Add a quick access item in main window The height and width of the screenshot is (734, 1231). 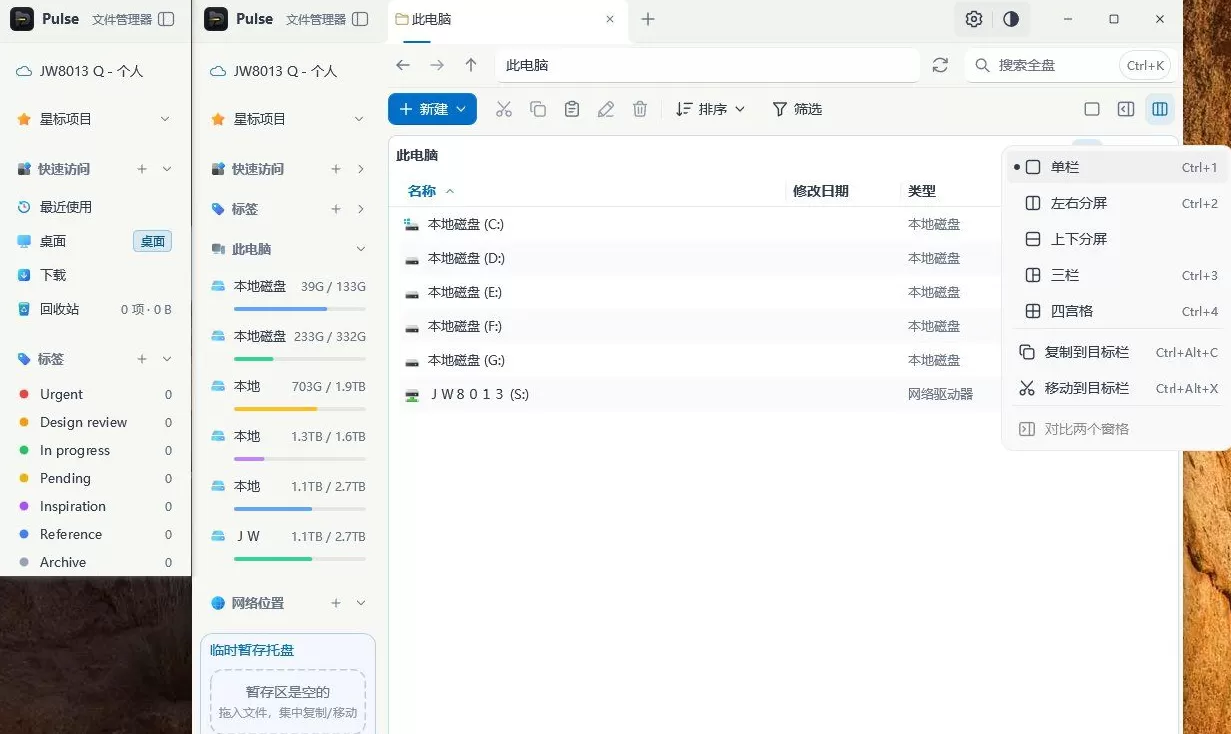tap(336, 169)
